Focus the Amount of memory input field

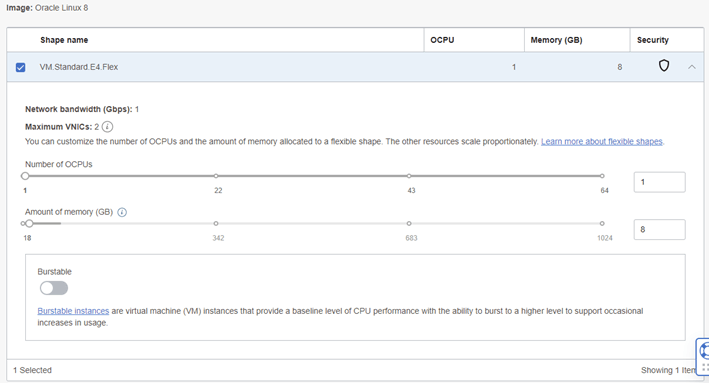pos(659,230)
